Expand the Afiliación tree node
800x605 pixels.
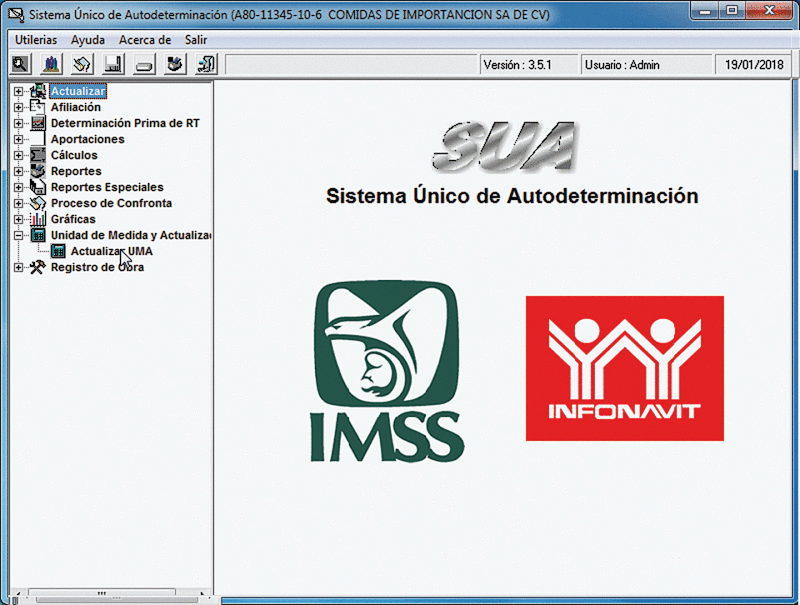(18, 107)
